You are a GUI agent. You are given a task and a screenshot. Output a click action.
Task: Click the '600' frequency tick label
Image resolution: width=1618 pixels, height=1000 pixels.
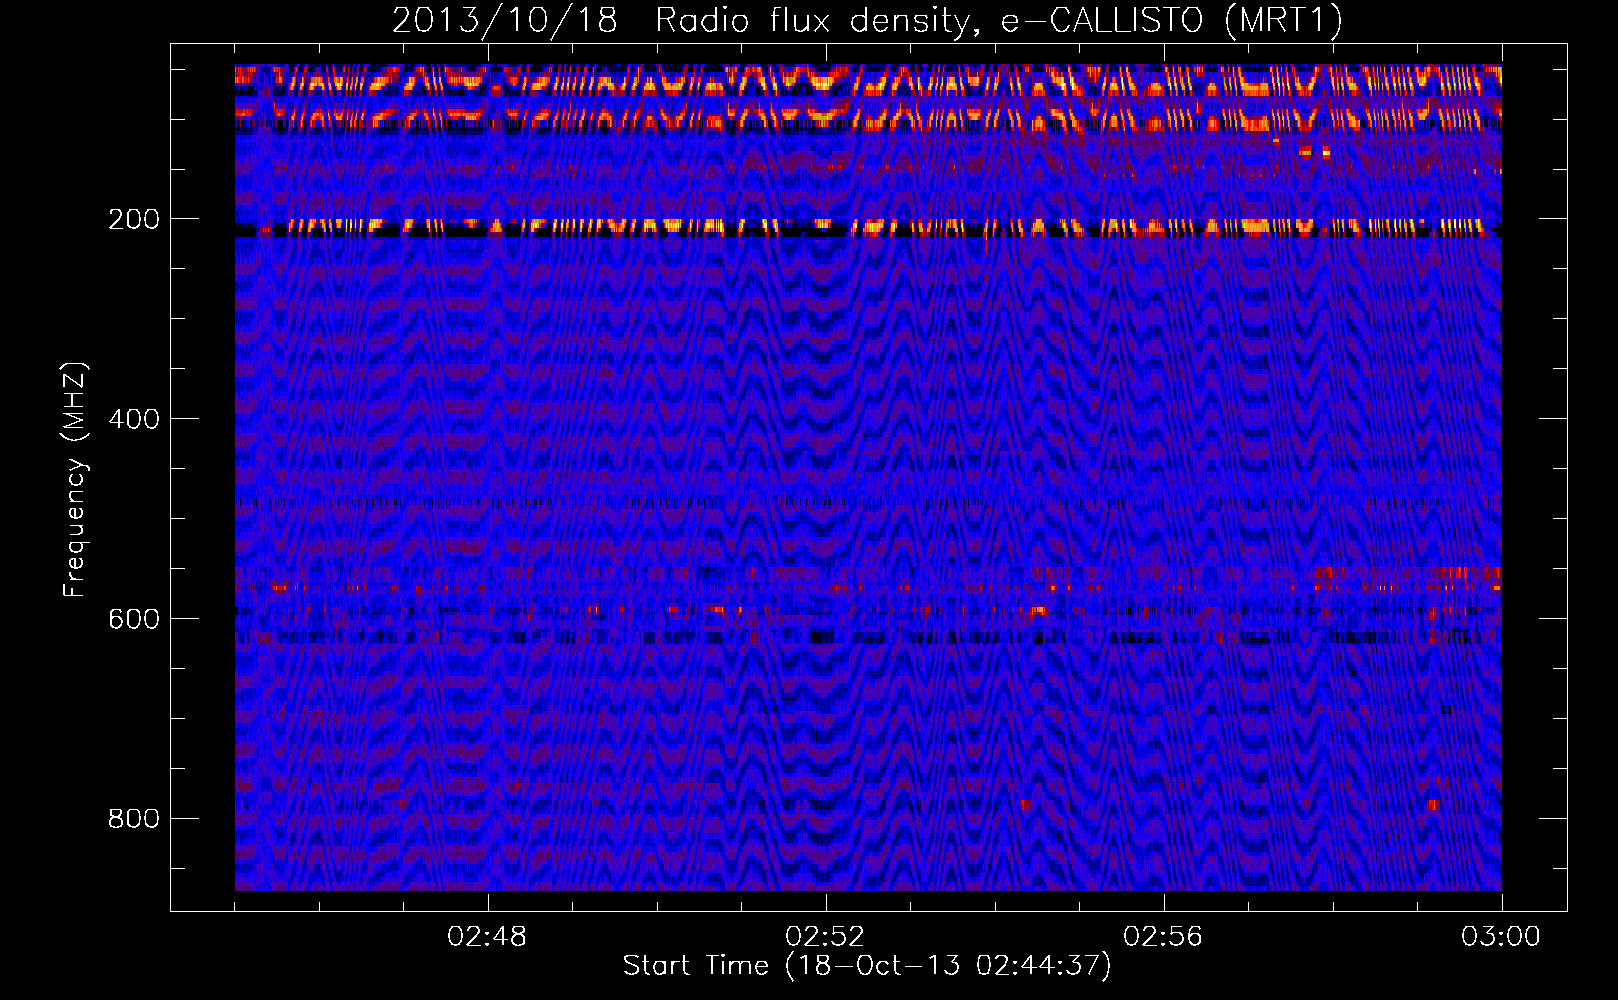tap(134, 619)
